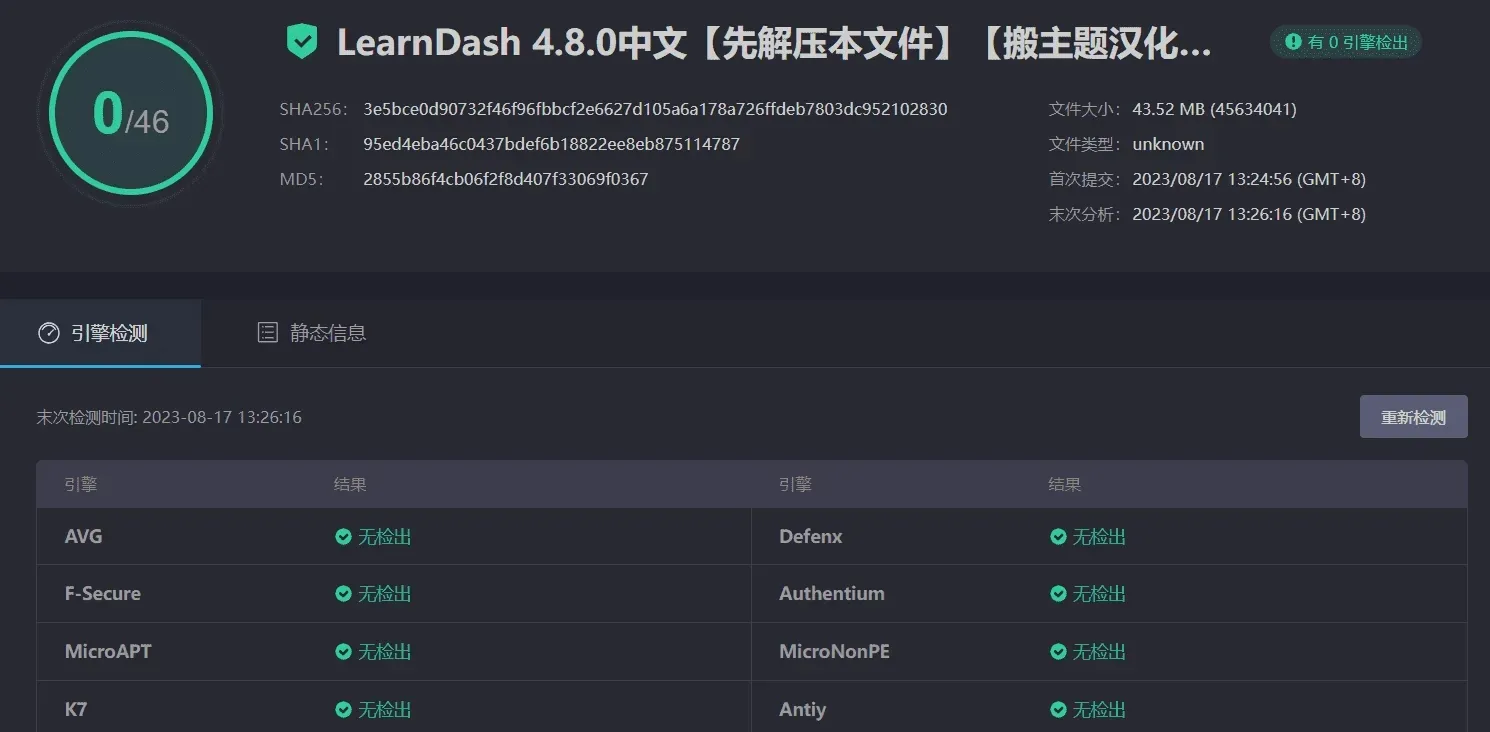Click the file type value unknown
Screen dimensions: 1490x732
[x=1168, y=144]
